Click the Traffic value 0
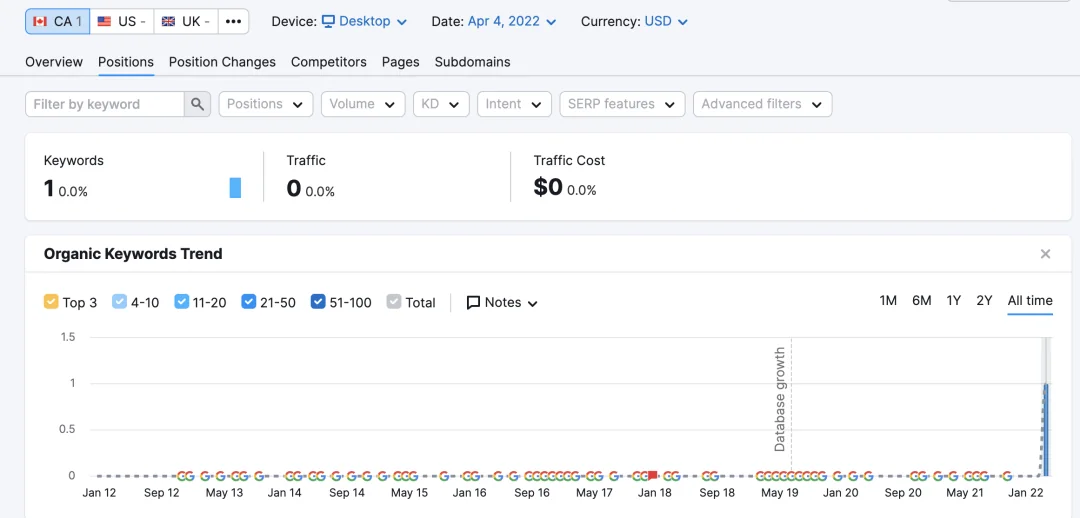 click(293, 187)
